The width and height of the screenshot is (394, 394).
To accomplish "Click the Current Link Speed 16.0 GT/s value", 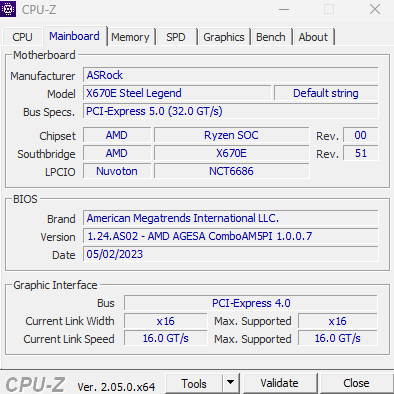I will tap(166, 339).
